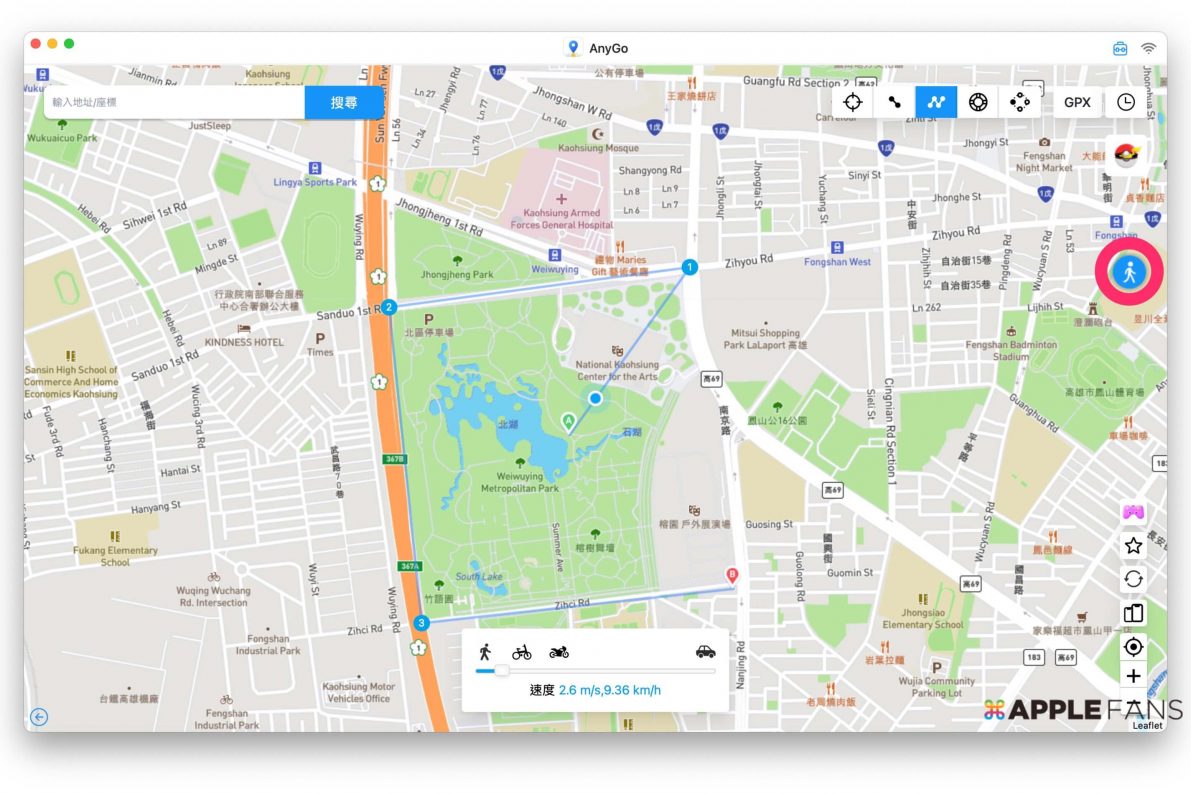Select the teleport mode crosshair icon
The image size is (1191, 794).
pos(852,102)
